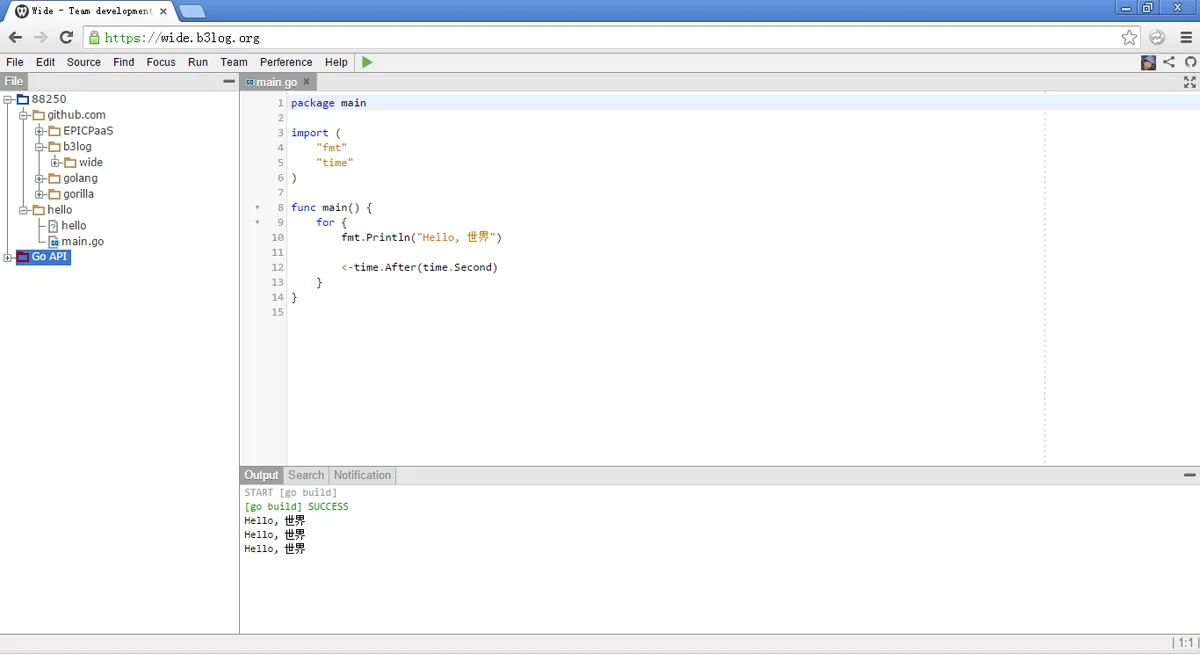1200x654 pixels.
Task: Open the Source menu
Action: click(84, 62)
